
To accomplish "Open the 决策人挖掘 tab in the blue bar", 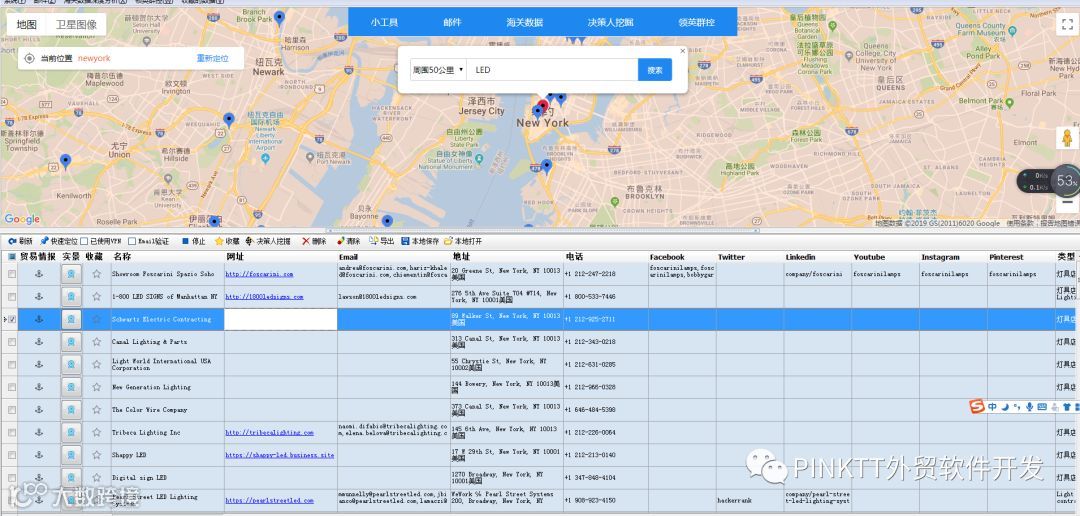I will [x=610, y=22].
